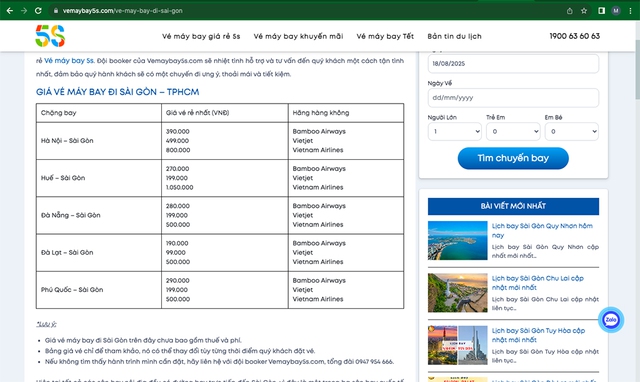Open the Chrome three-dot menu
Viewport: 640px width, 382px height.
631,11
